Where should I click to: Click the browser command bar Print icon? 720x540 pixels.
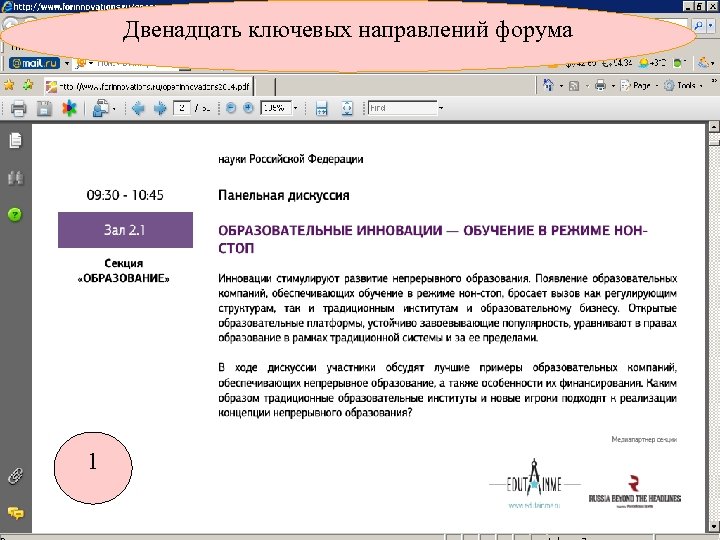coord(600,85)
